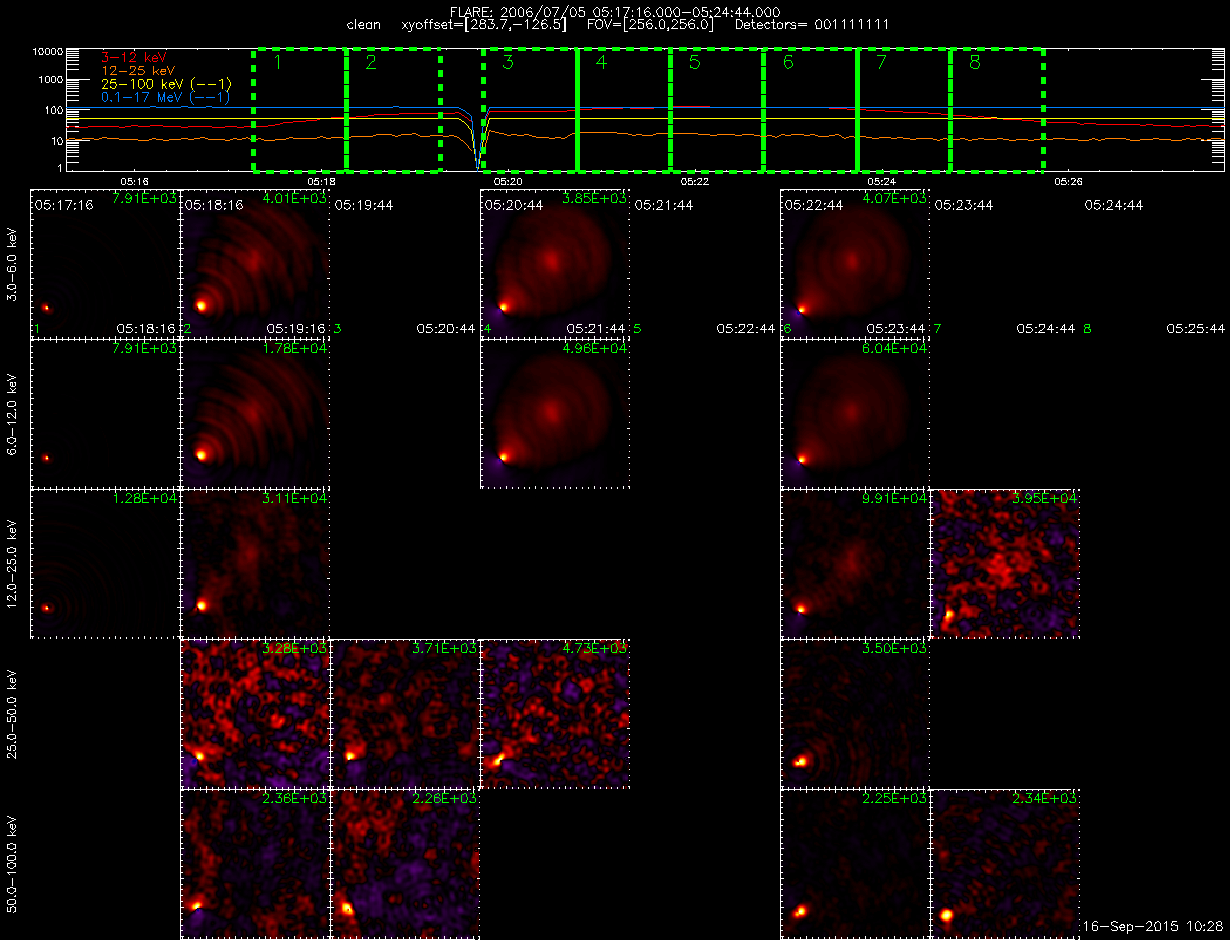Viewport: 1230px width, 940px height.
Task: Select the 25.0-50.0 keV image with peak 4.73E+03
Action: coord(555,714)
